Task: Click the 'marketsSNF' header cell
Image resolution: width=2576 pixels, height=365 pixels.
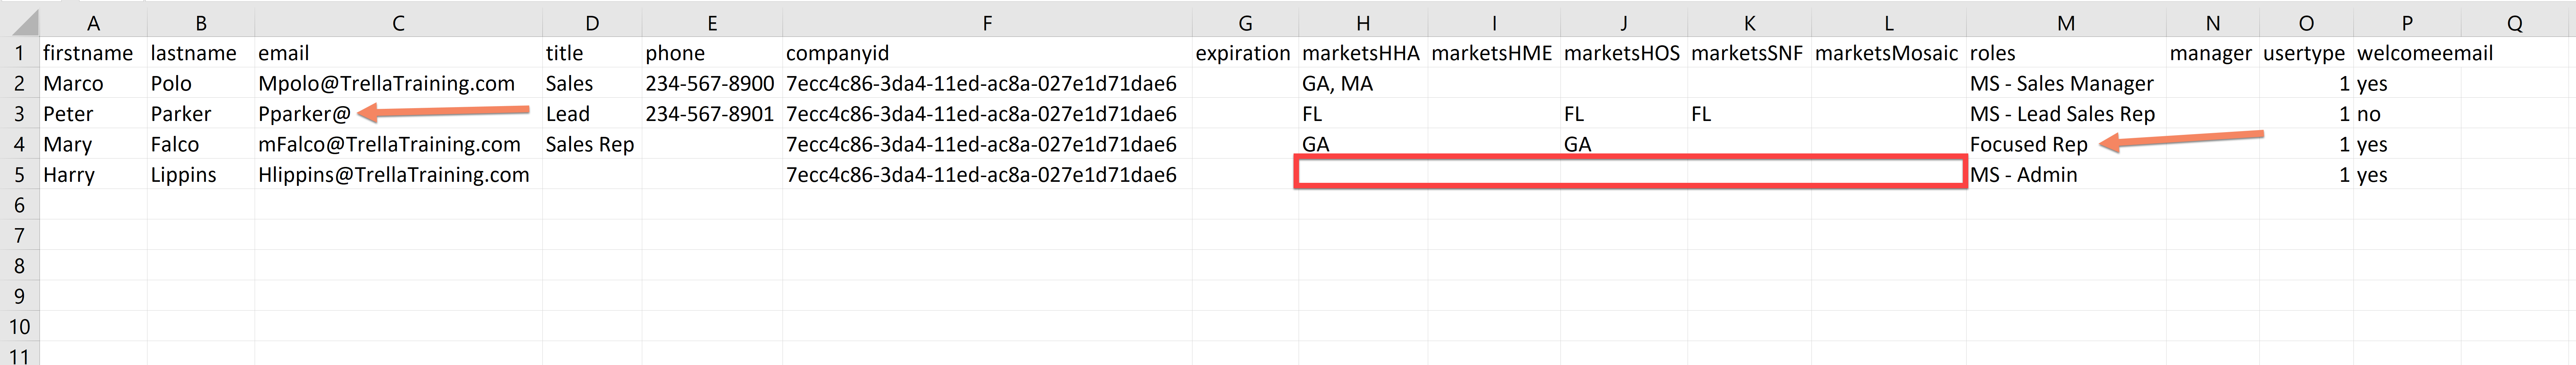Action: coord(1749,53)
